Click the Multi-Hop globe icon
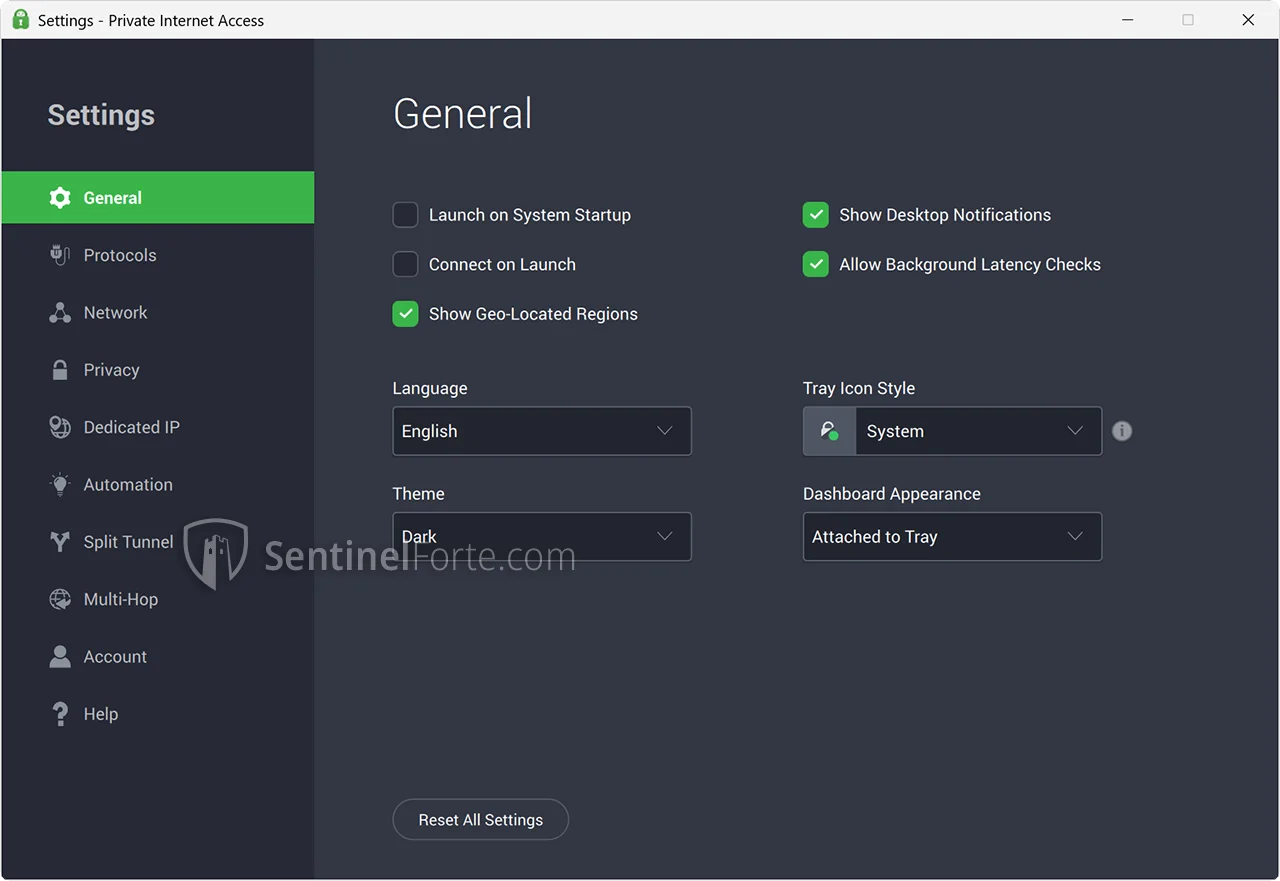1280x881 pixels. pos(60,599)
